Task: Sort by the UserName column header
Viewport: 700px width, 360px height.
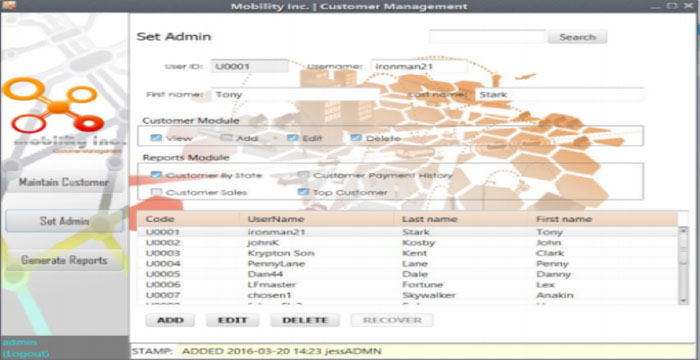Action: click(317, 219)
